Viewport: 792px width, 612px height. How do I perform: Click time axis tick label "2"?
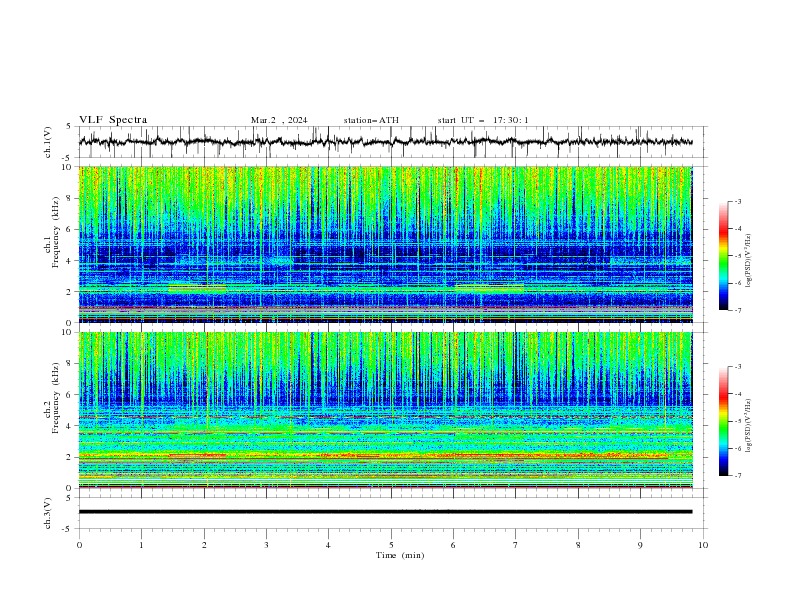(x=204, y=545)
